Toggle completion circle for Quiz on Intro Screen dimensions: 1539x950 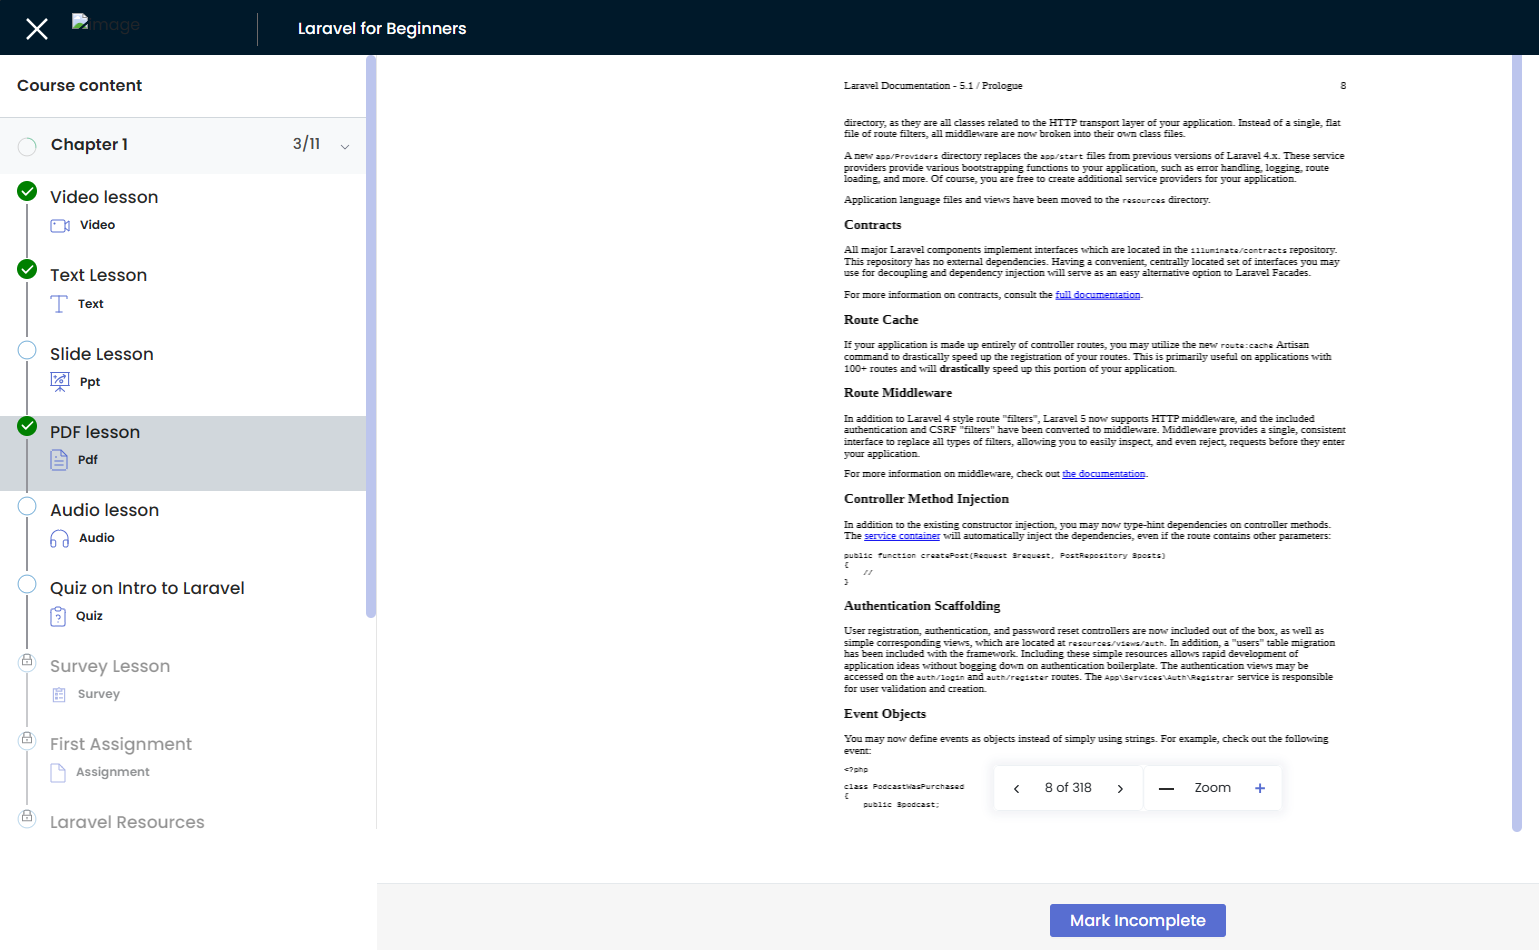point(27,584)
